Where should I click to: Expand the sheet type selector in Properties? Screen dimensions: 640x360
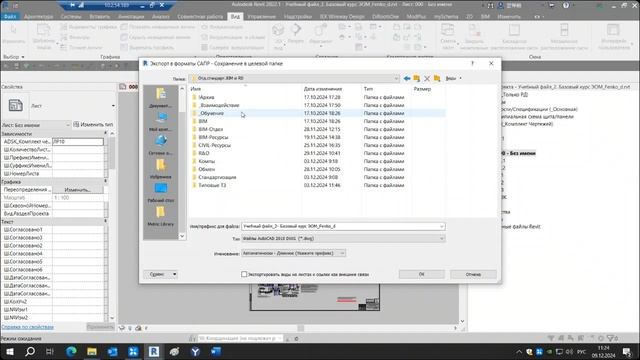[113, 106]
